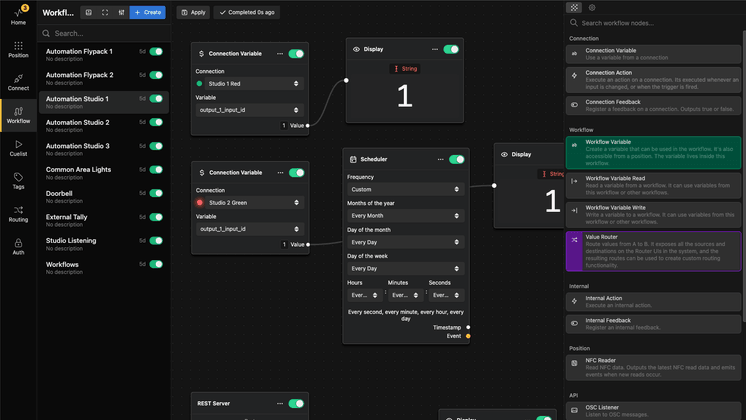Image resolution: width=746 pixels, height=420 pixels.
Task: Open the Scheduler Hours dropdown
Action: pos(364,295)
